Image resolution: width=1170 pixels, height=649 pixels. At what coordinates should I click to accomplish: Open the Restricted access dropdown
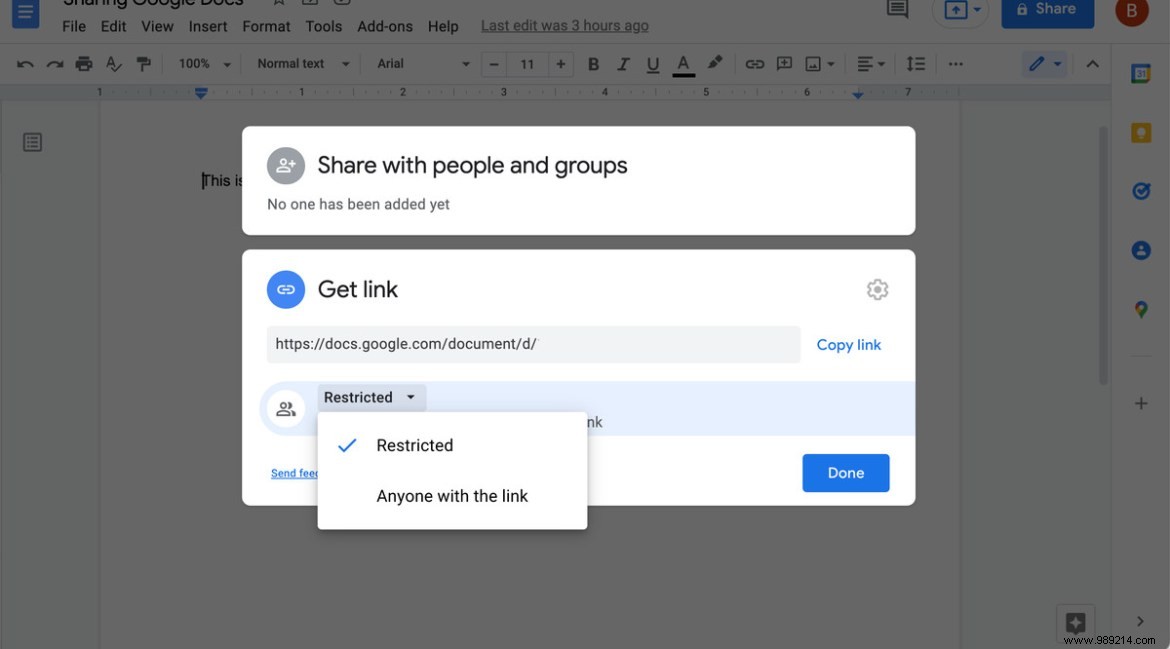(x=371, y=397)
